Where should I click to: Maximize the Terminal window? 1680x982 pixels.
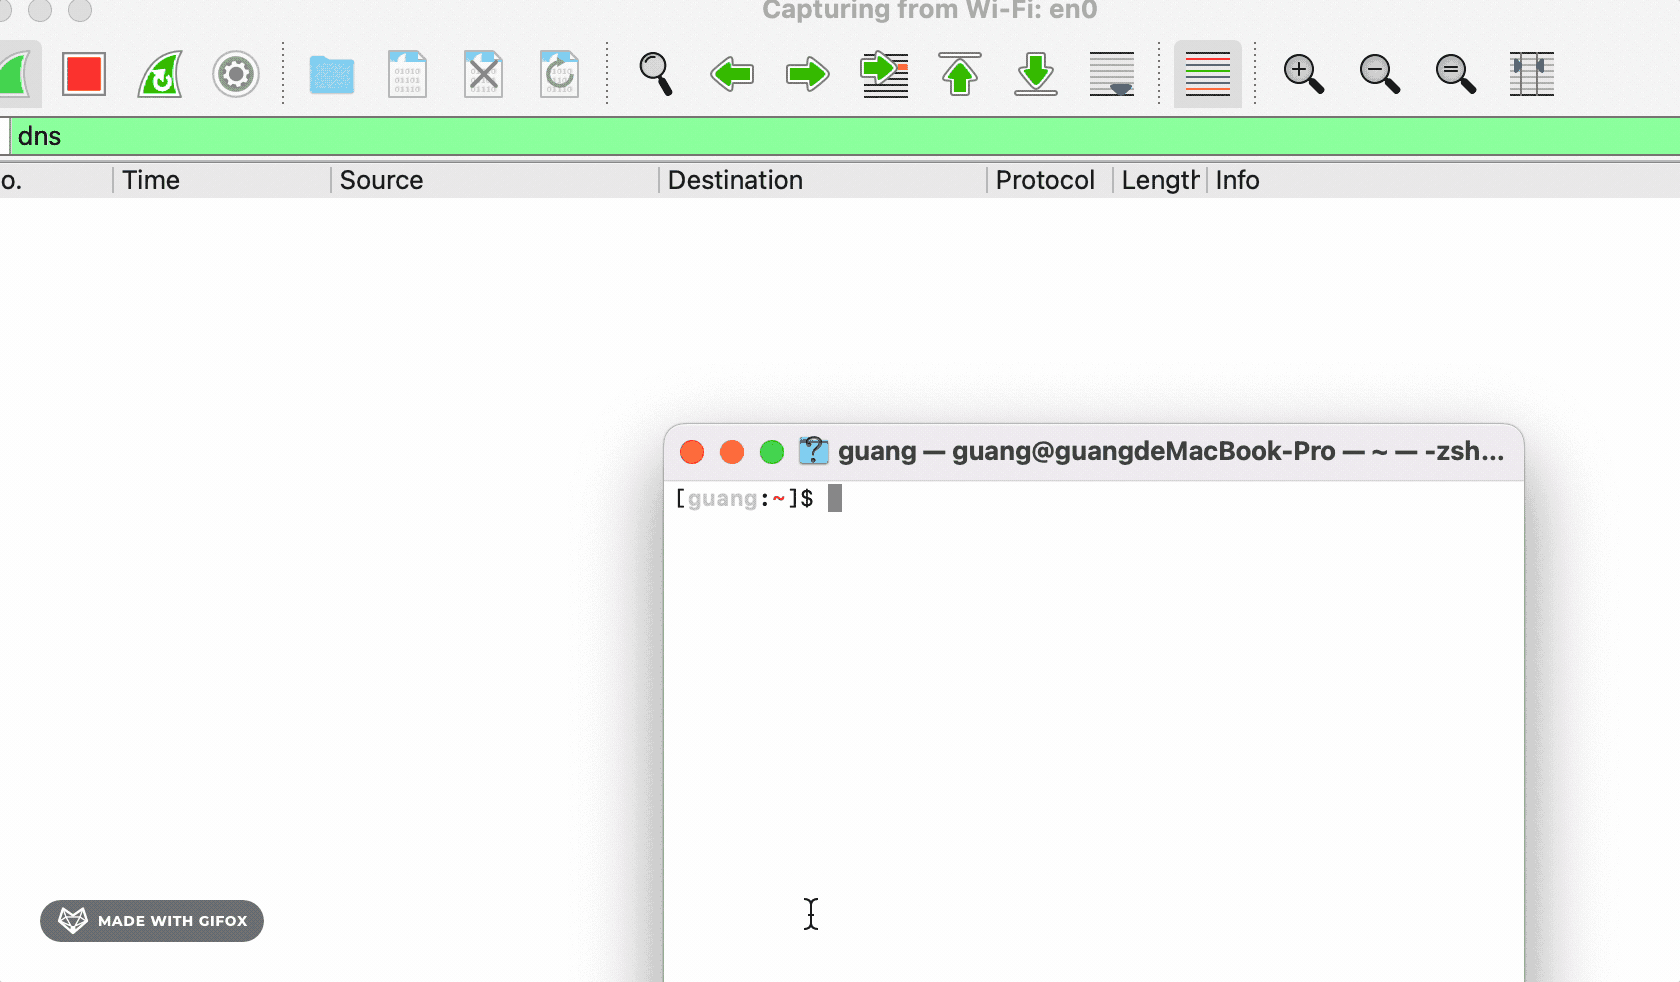772,452
